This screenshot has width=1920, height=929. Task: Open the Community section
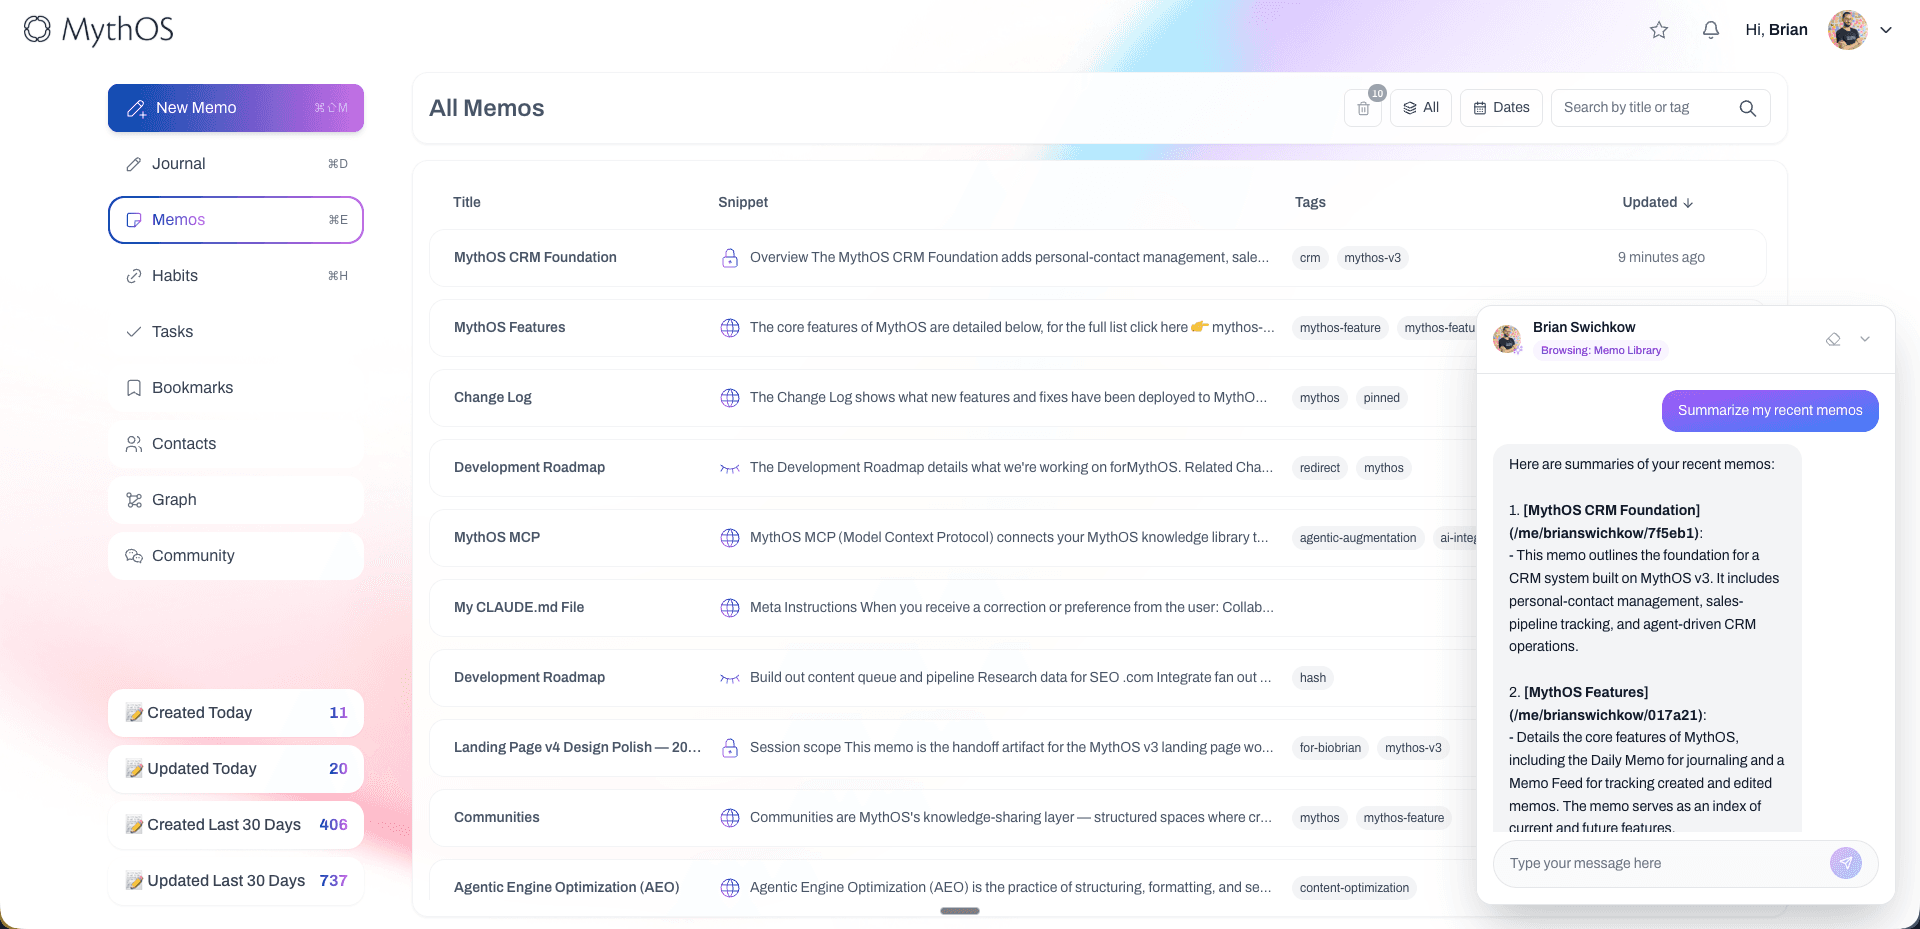pos(193,555)
